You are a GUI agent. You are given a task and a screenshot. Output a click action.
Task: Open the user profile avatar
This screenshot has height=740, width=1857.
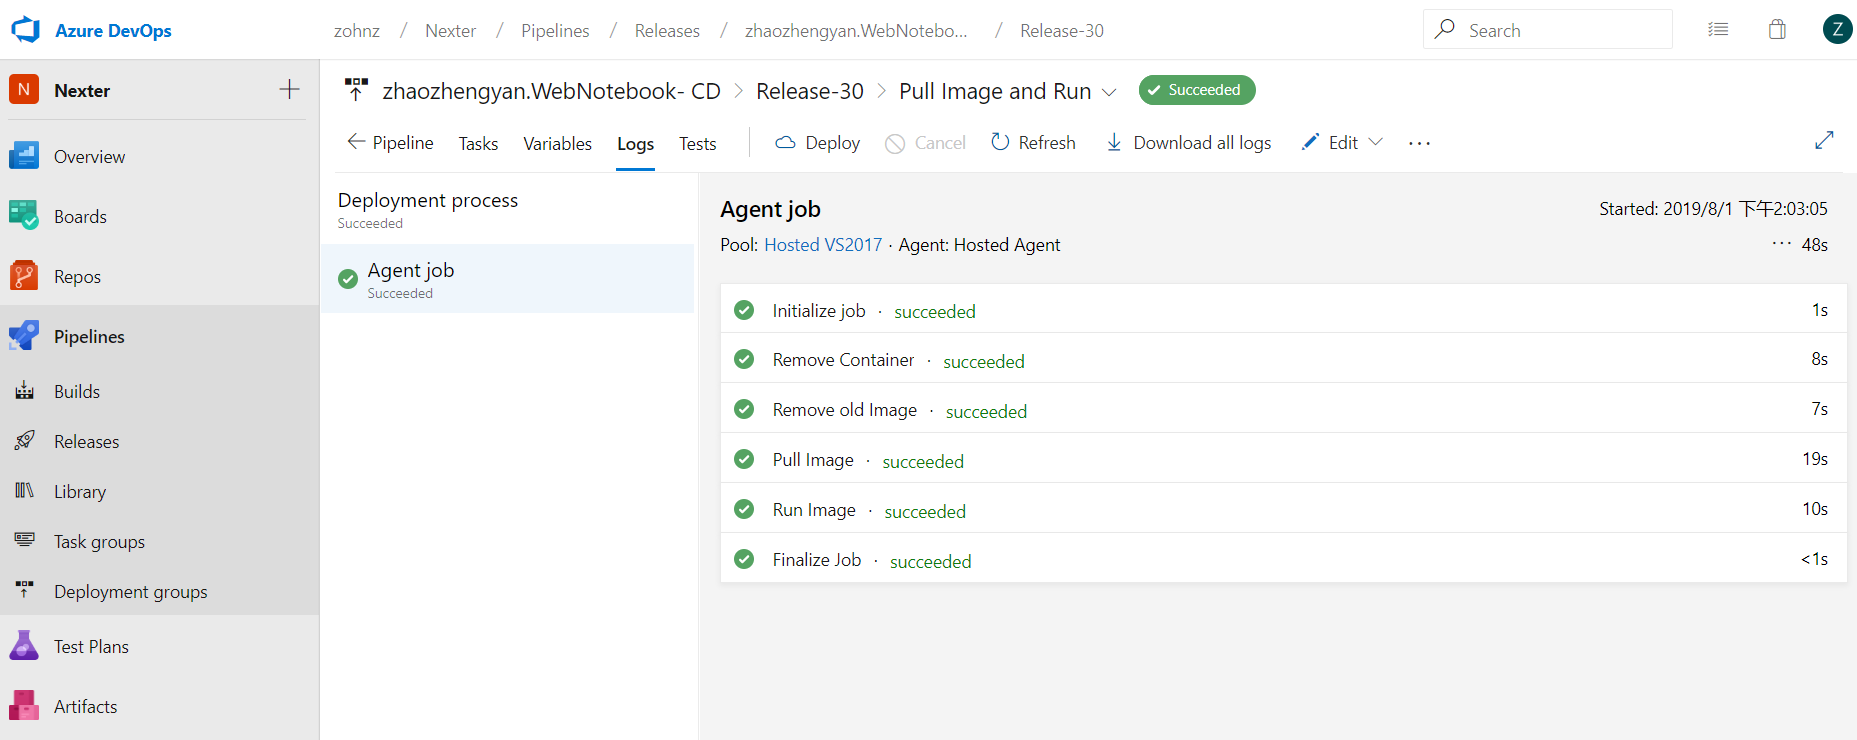click(1837, 30)
